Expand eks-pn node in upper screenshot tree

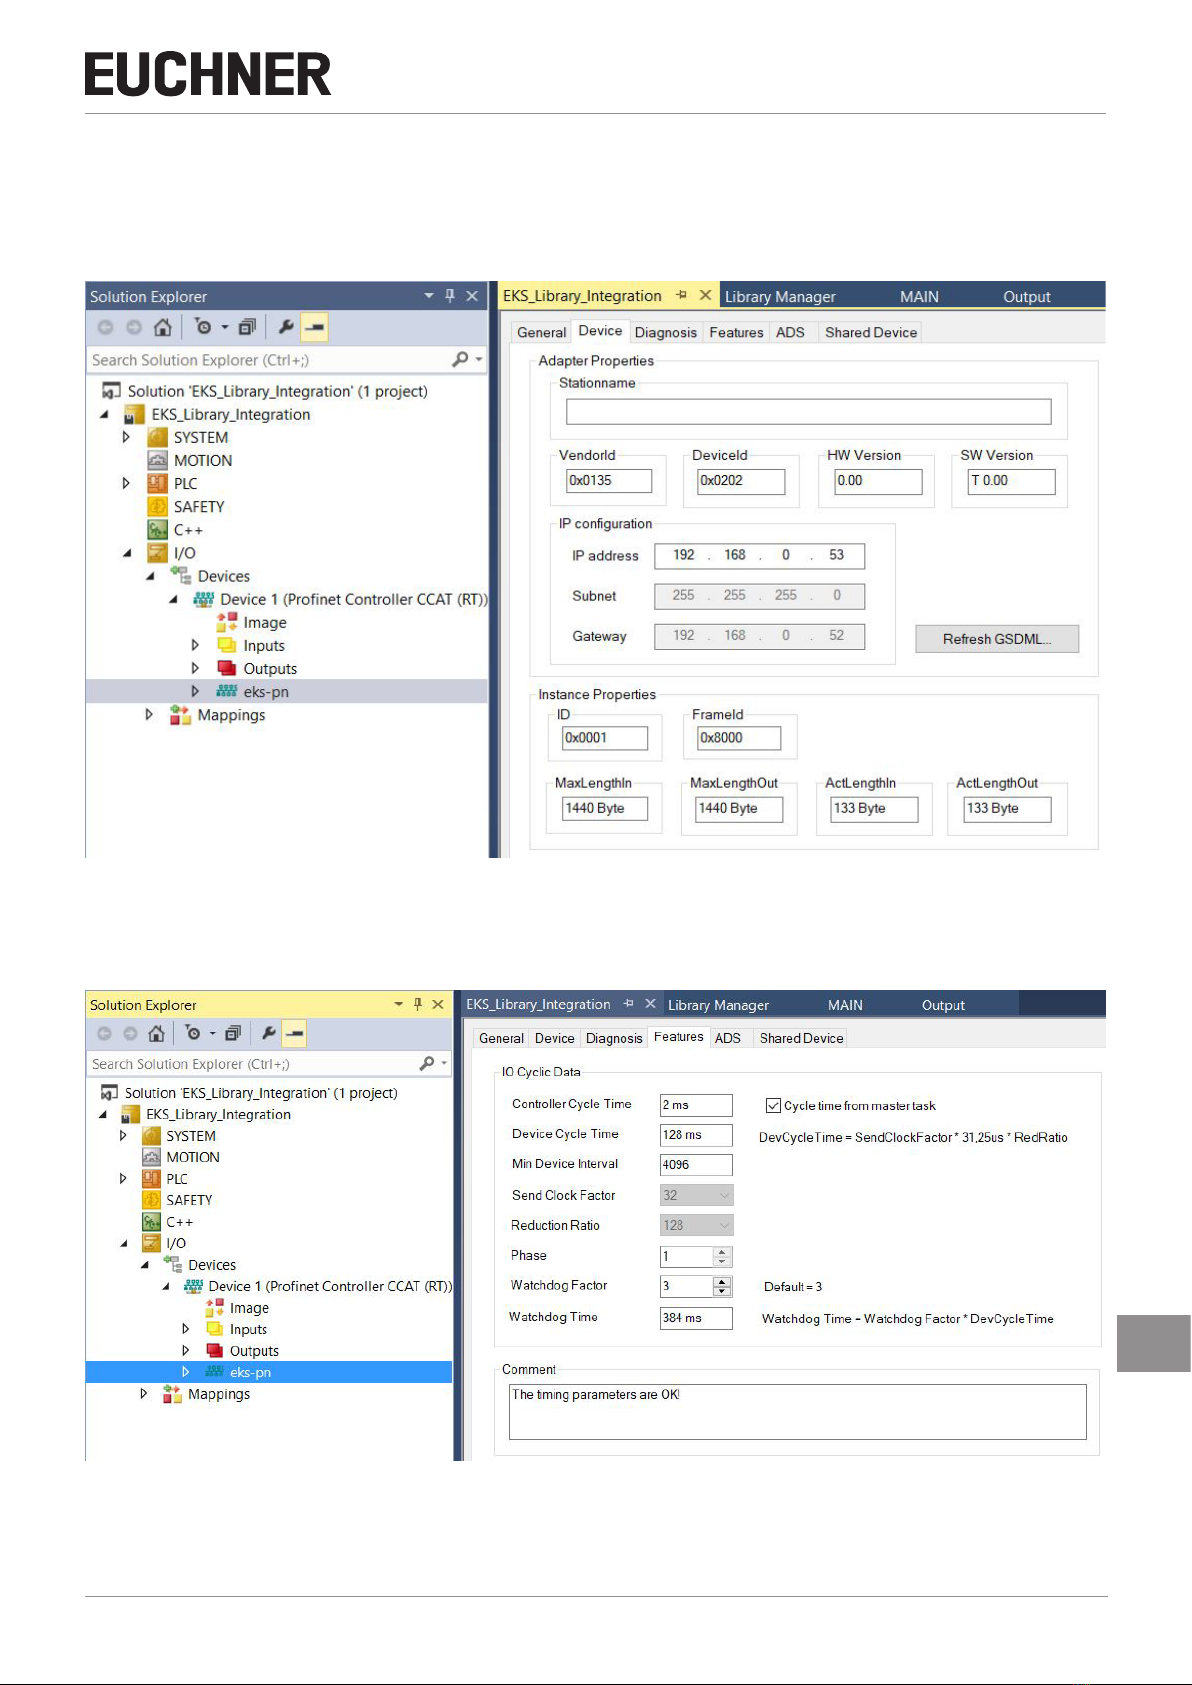195,691
